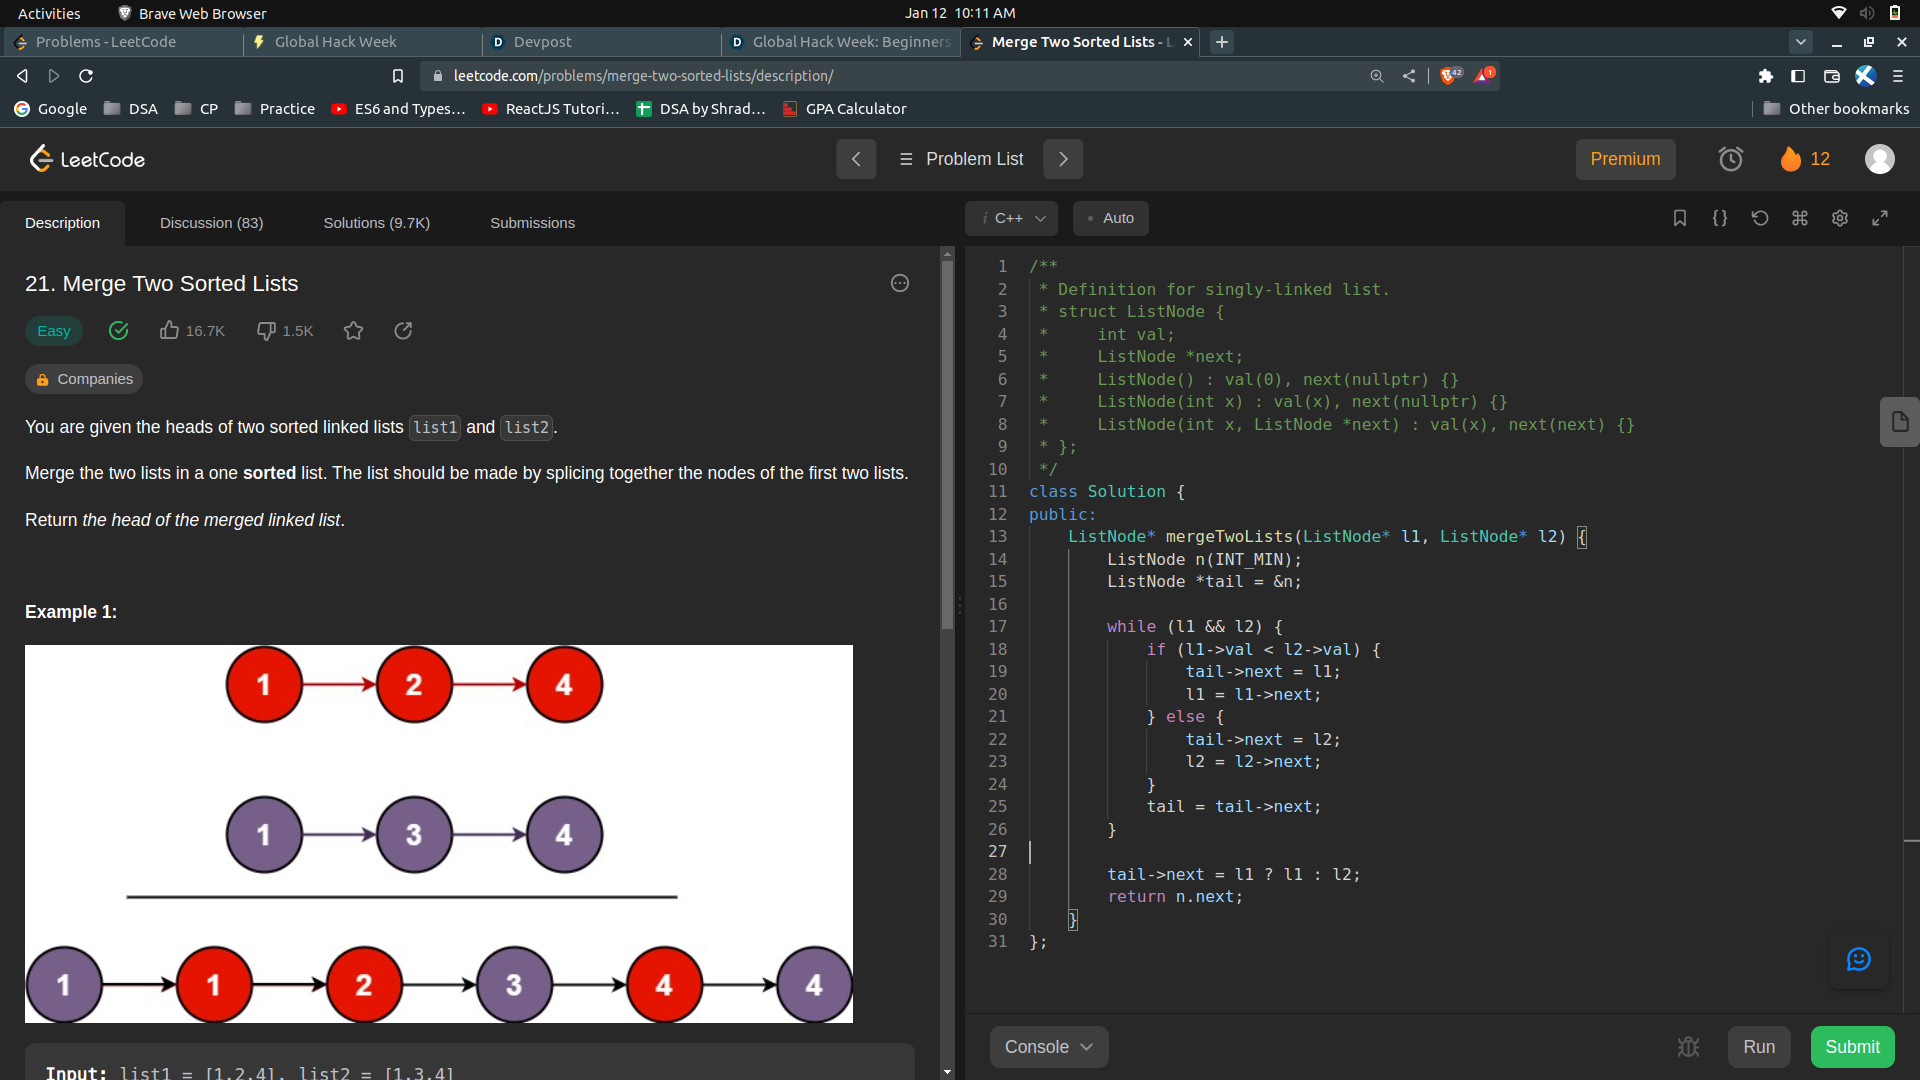Click the format code braces icon
The image size is (1920, 1080).
tap(1720, 218)
